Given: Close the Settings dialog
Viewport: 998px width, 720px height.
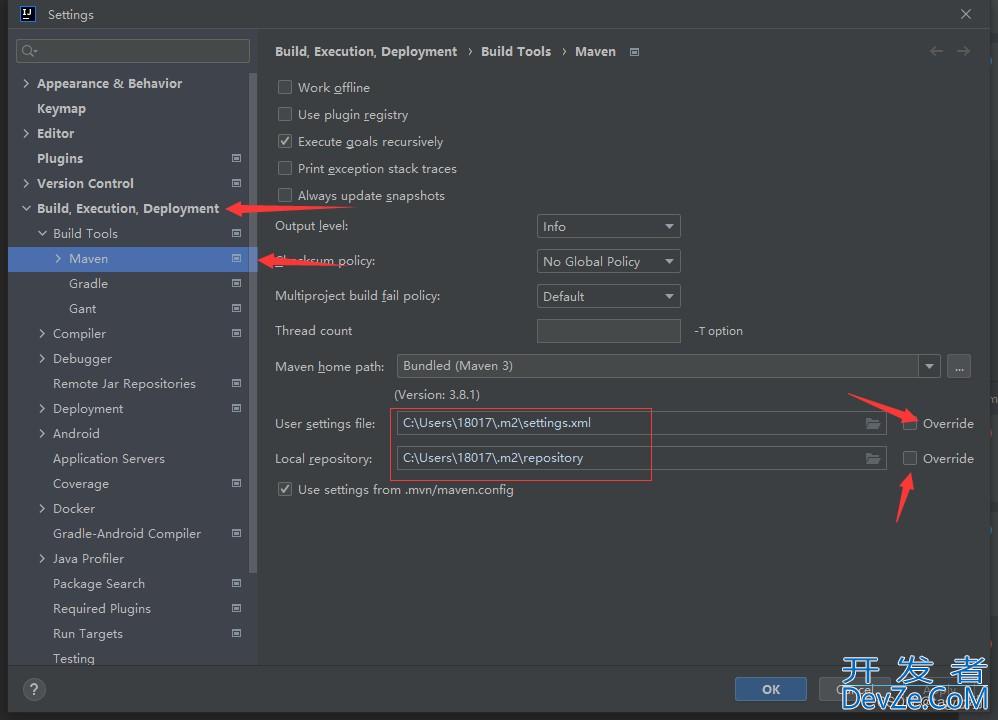Looking at the screenshot, I should click(x=966, y=14).
